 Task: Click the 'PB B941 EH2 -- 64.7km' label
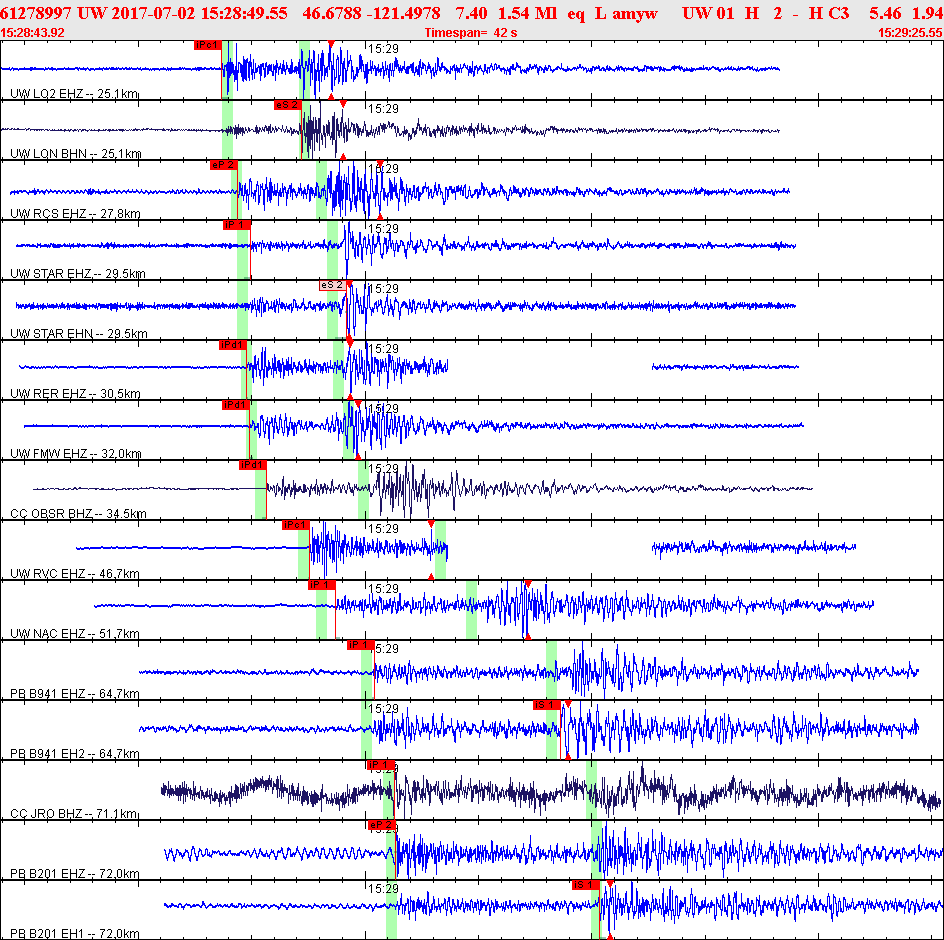pyautogui.click(x=75, y=754)
